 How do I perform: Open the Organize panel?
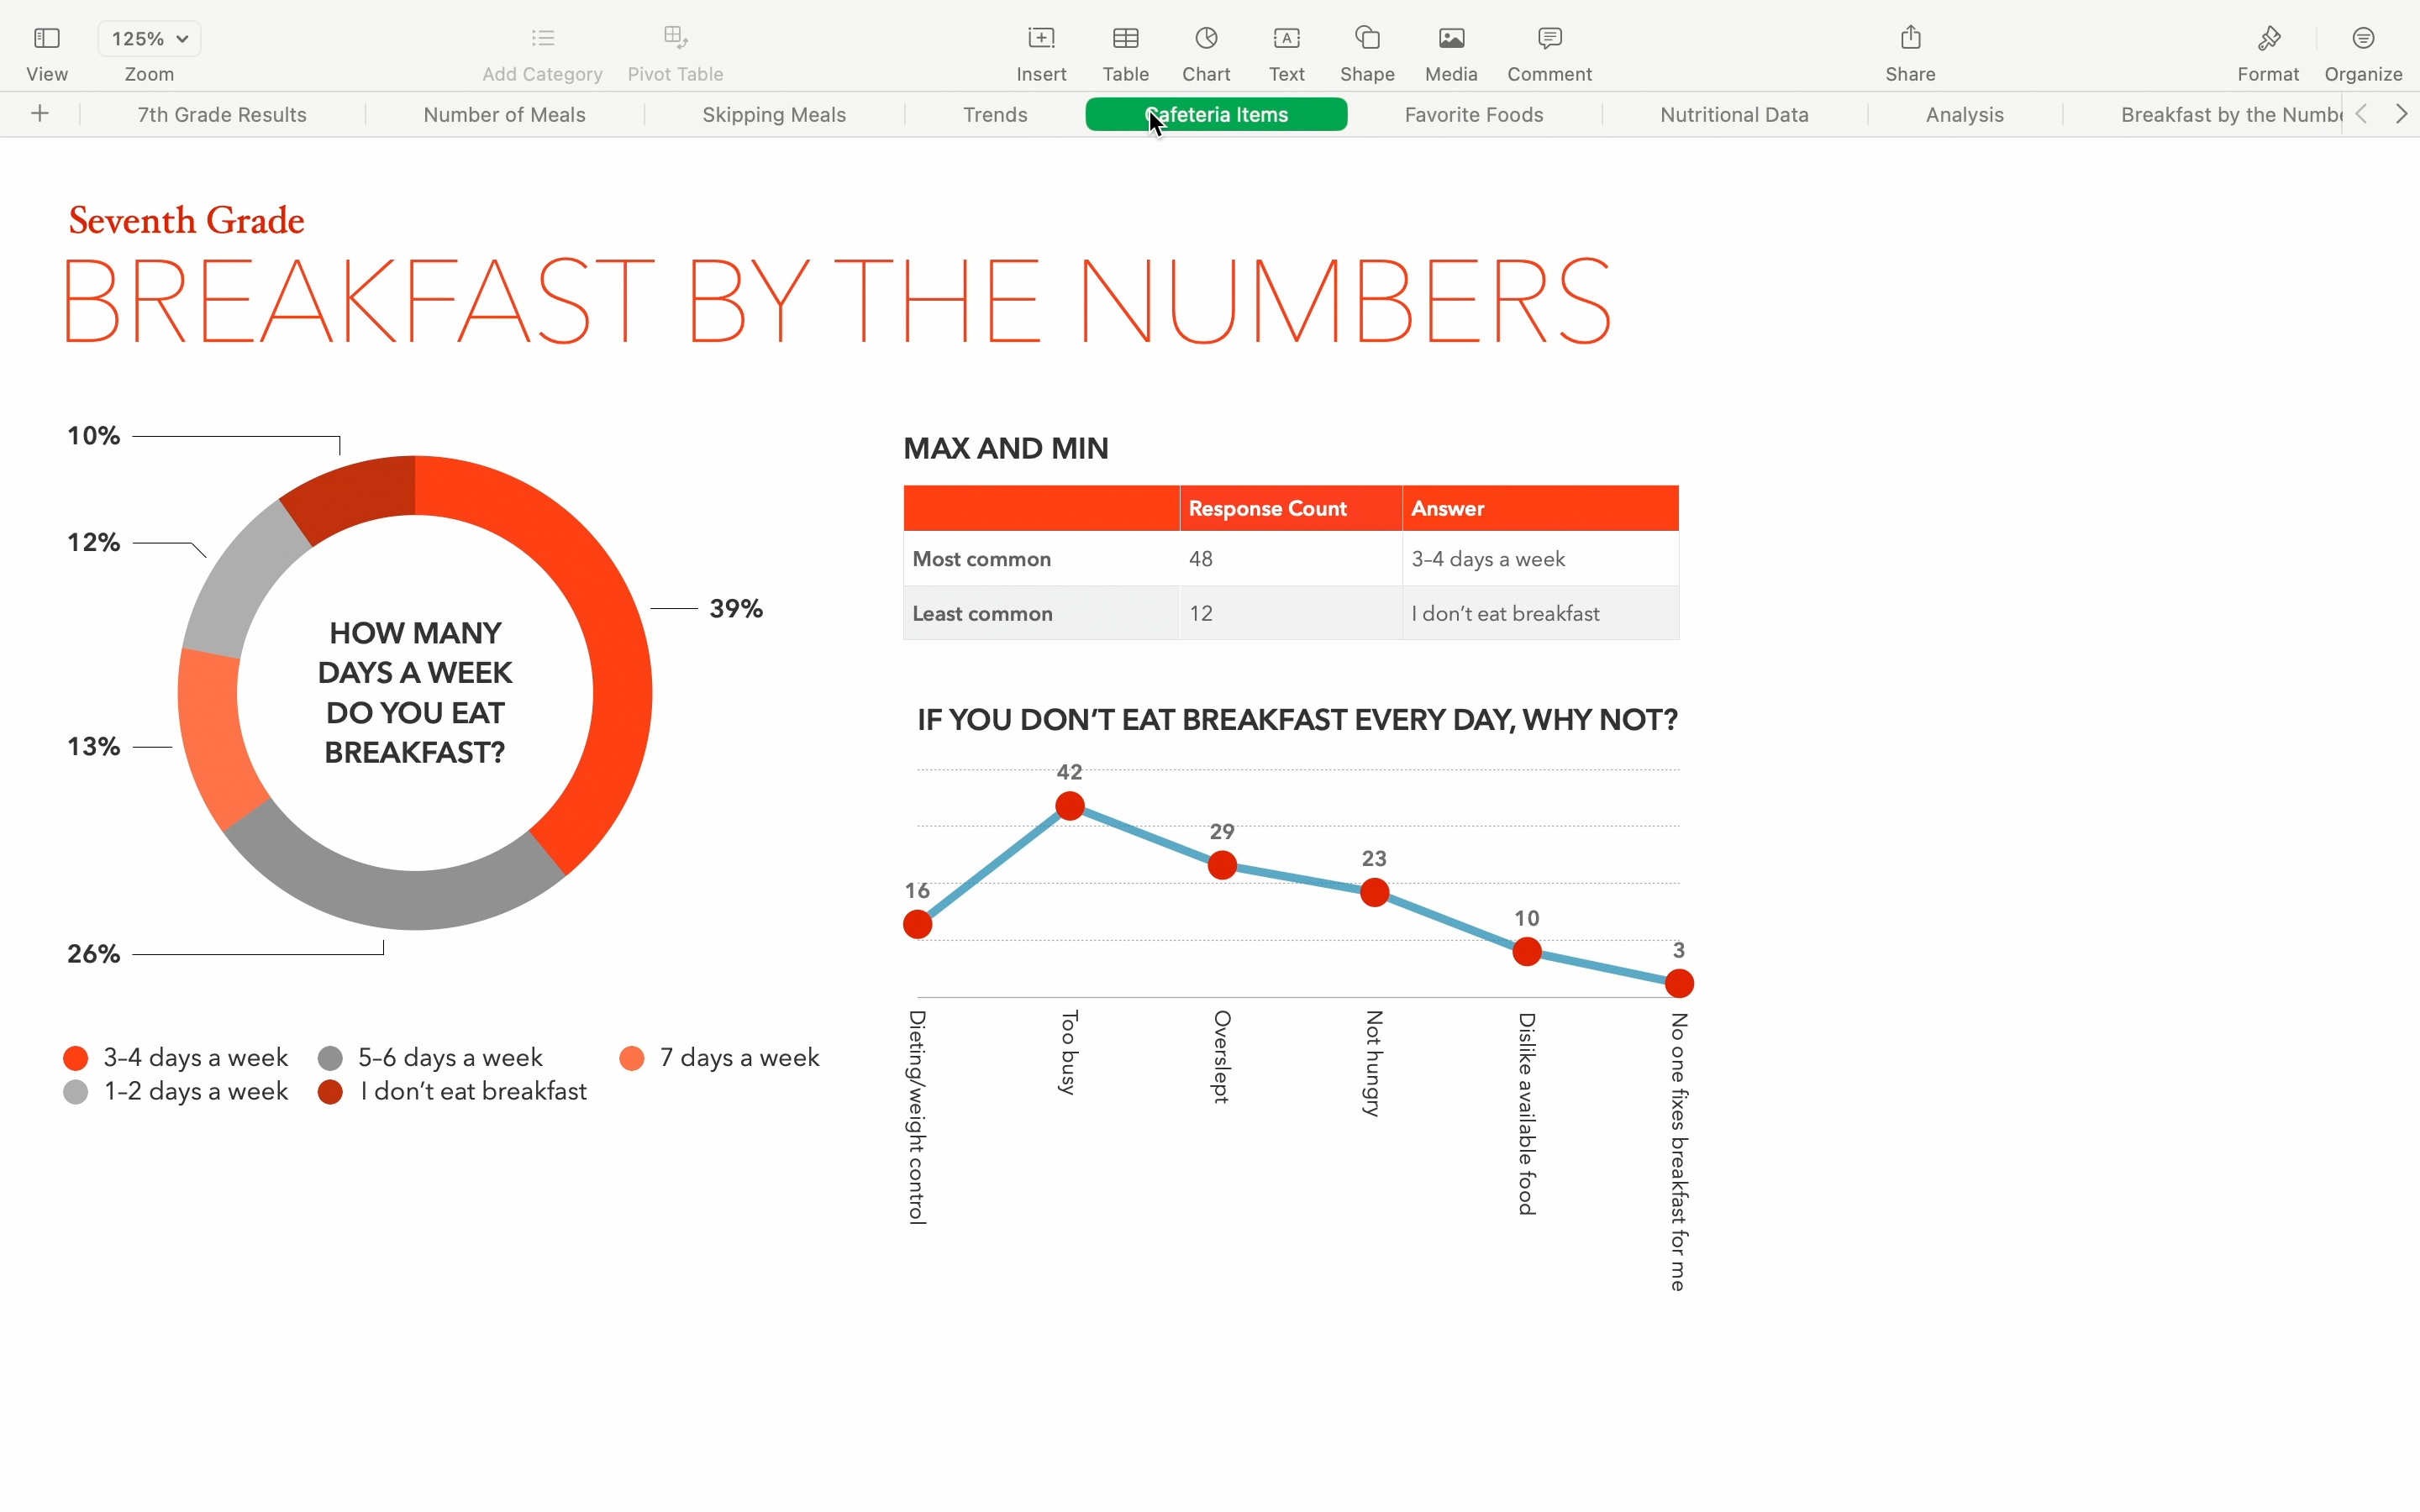pos(2363,39)
